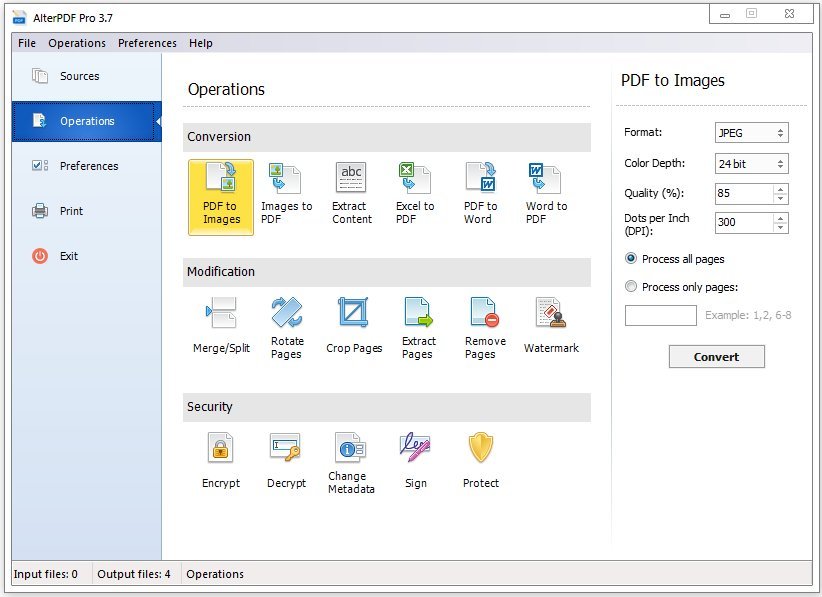Screen dimensions: 822x597
Task: Open the Format dropdown showing JPEG
Action: coord(751,132)
